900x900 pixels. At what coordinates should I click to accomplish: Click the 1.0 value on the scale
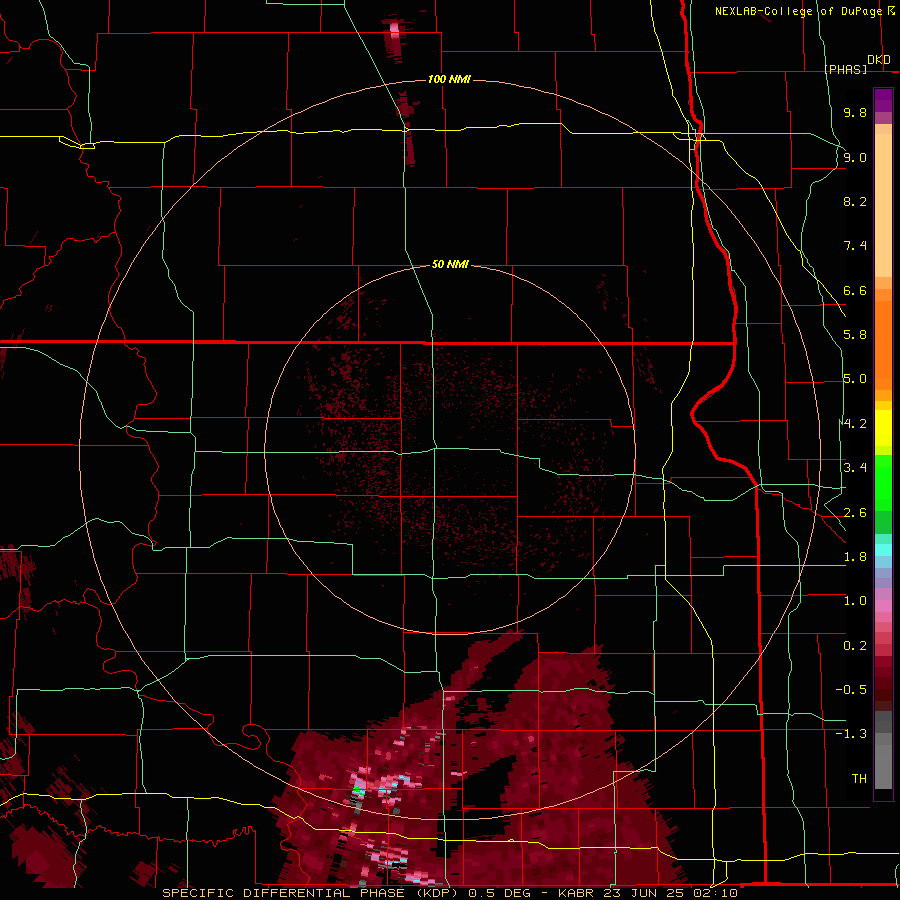(x=855, y=601)
